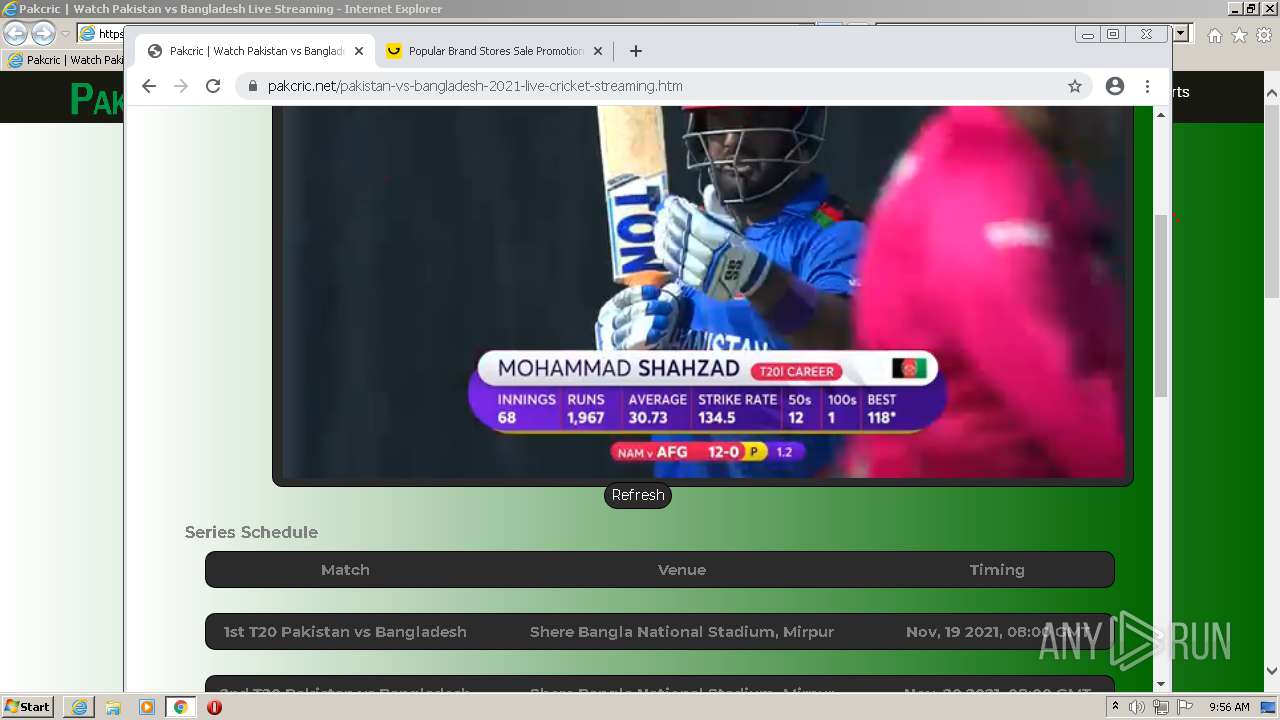This screenshot has height=720, width=1280.
Task: Open Internet Explorer's Favorites star
Action: coord(1239,35)
